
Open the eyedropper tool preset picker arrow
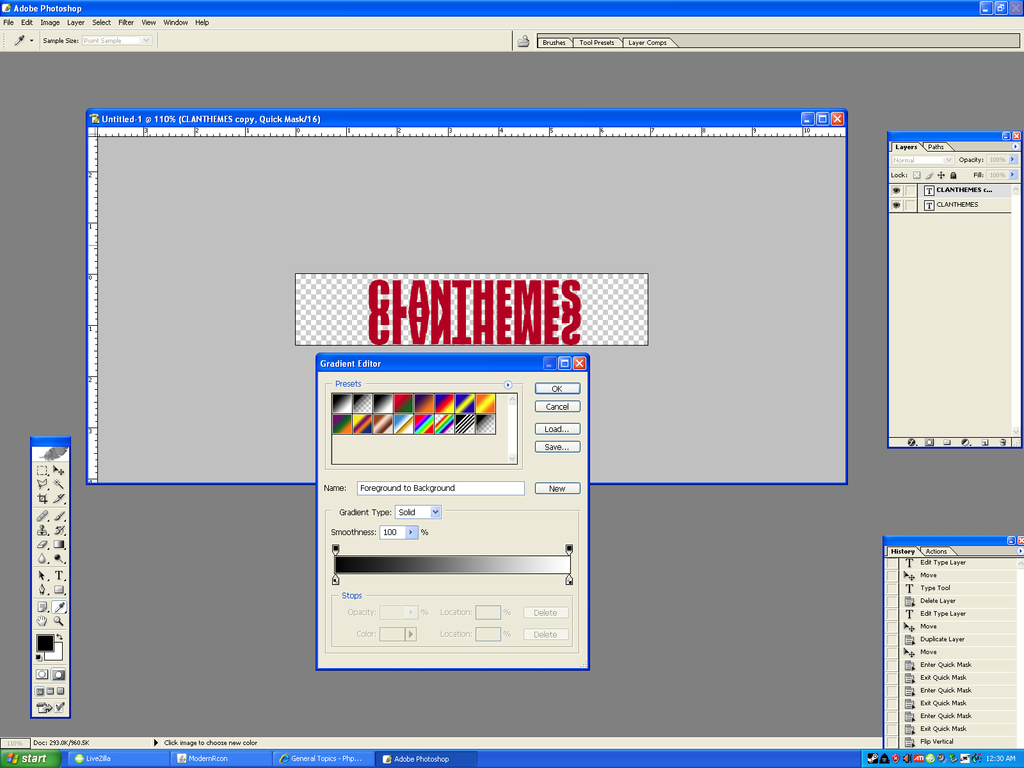click(31, 40)
